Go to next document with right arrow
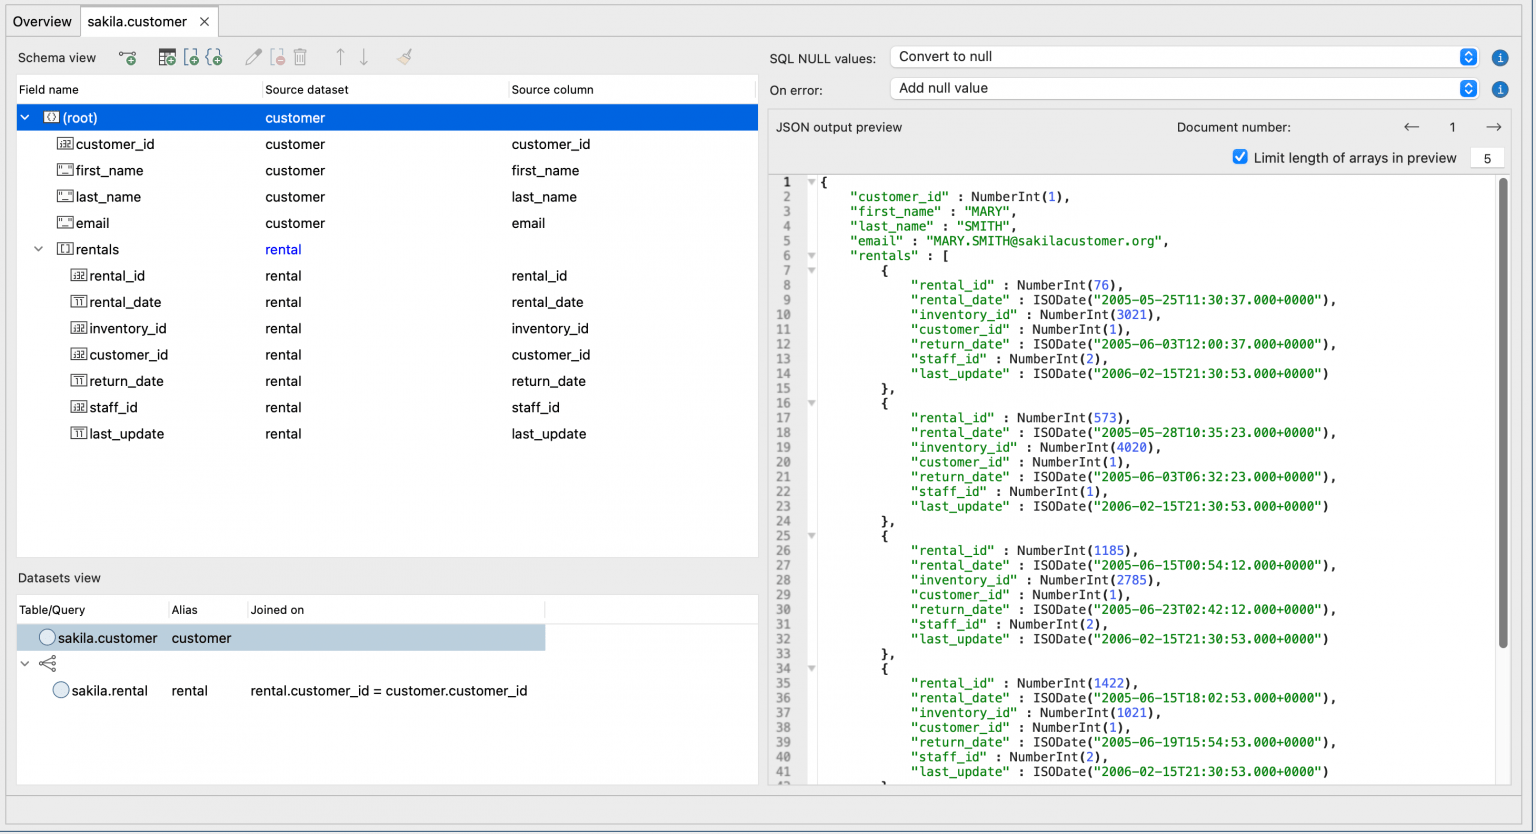Screen dimensions: 1536x834 tap(1493, 127)
